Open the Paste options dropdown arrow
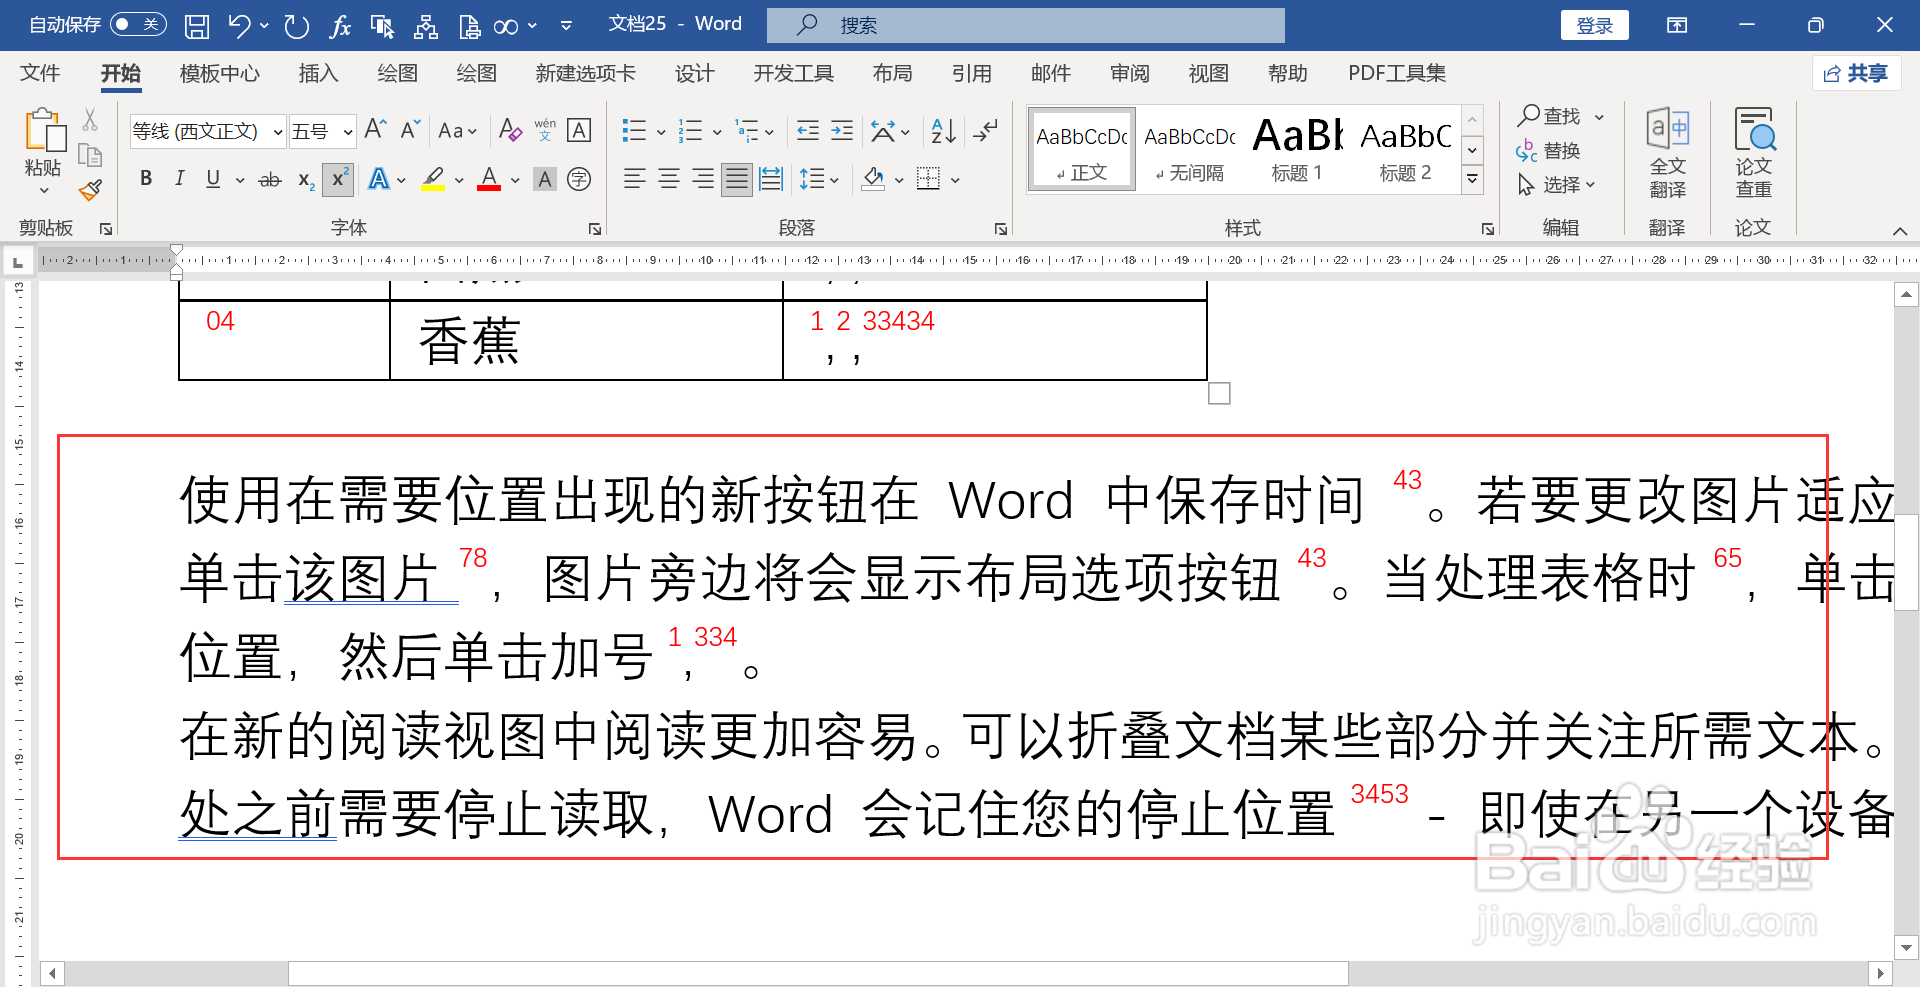1920x987 pixels. (44, 190)
